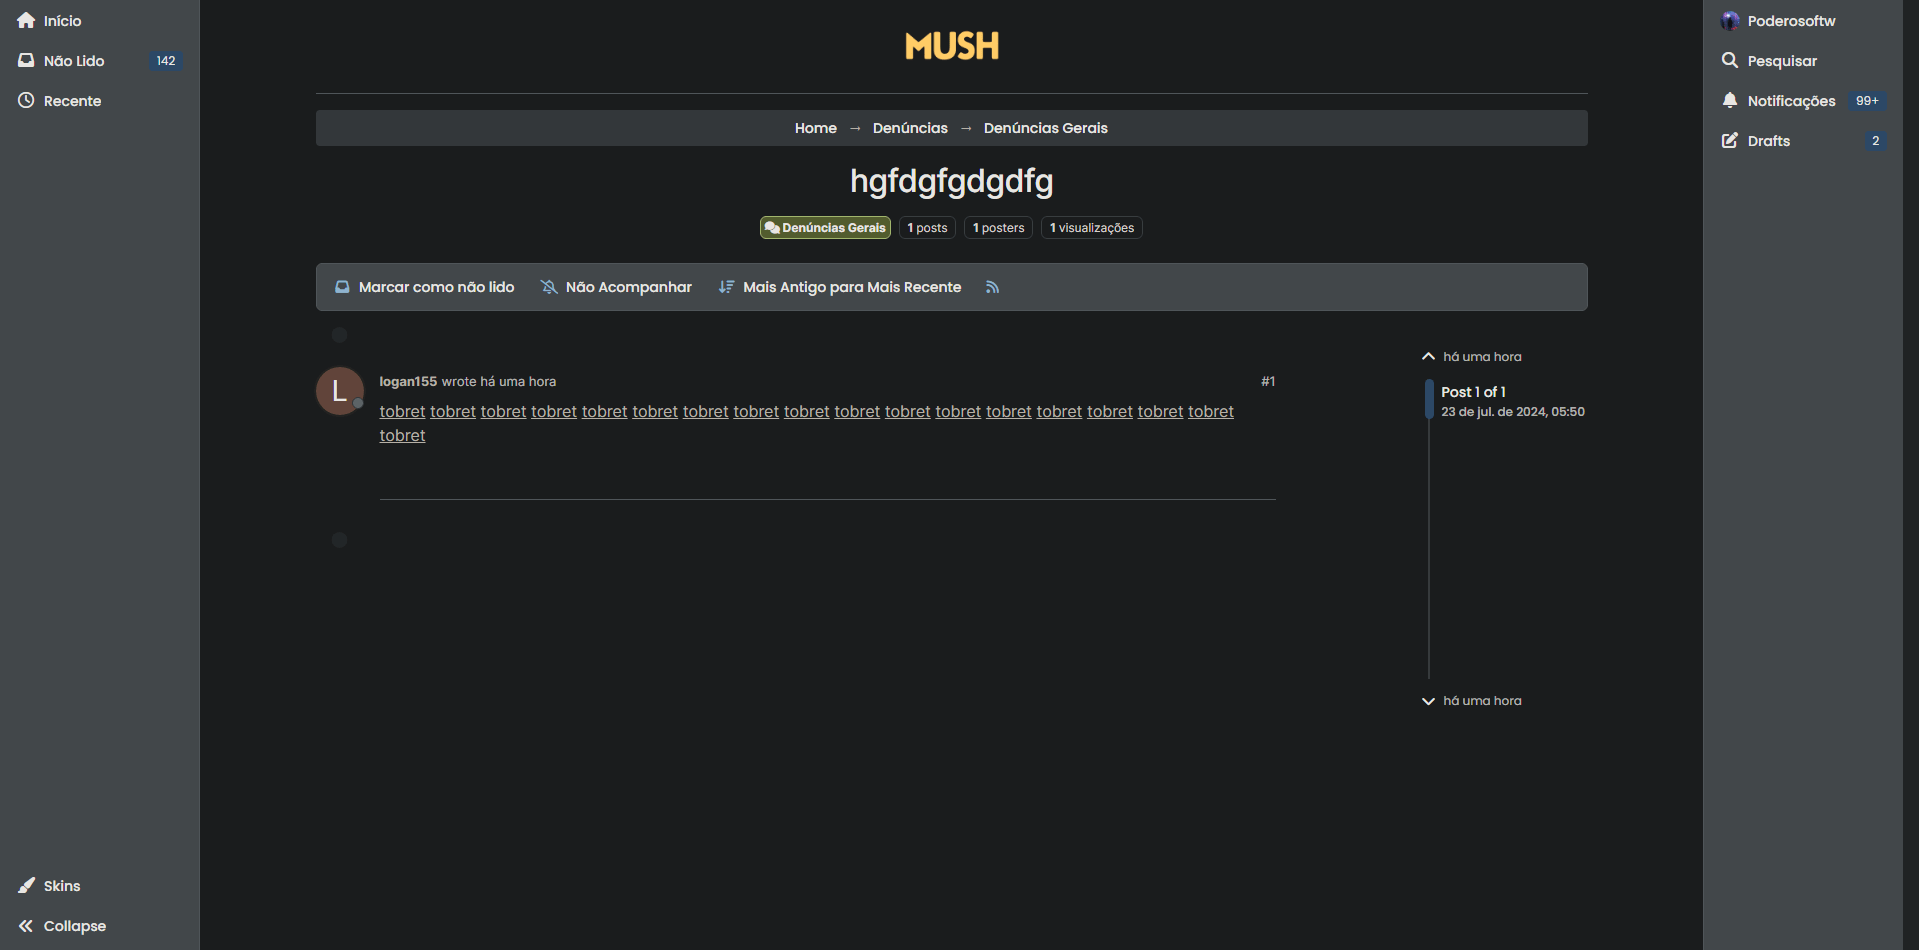This screenshot has width=1919, height=950.
Task: Click the first 'tobret' link
Action: (402, 412)
